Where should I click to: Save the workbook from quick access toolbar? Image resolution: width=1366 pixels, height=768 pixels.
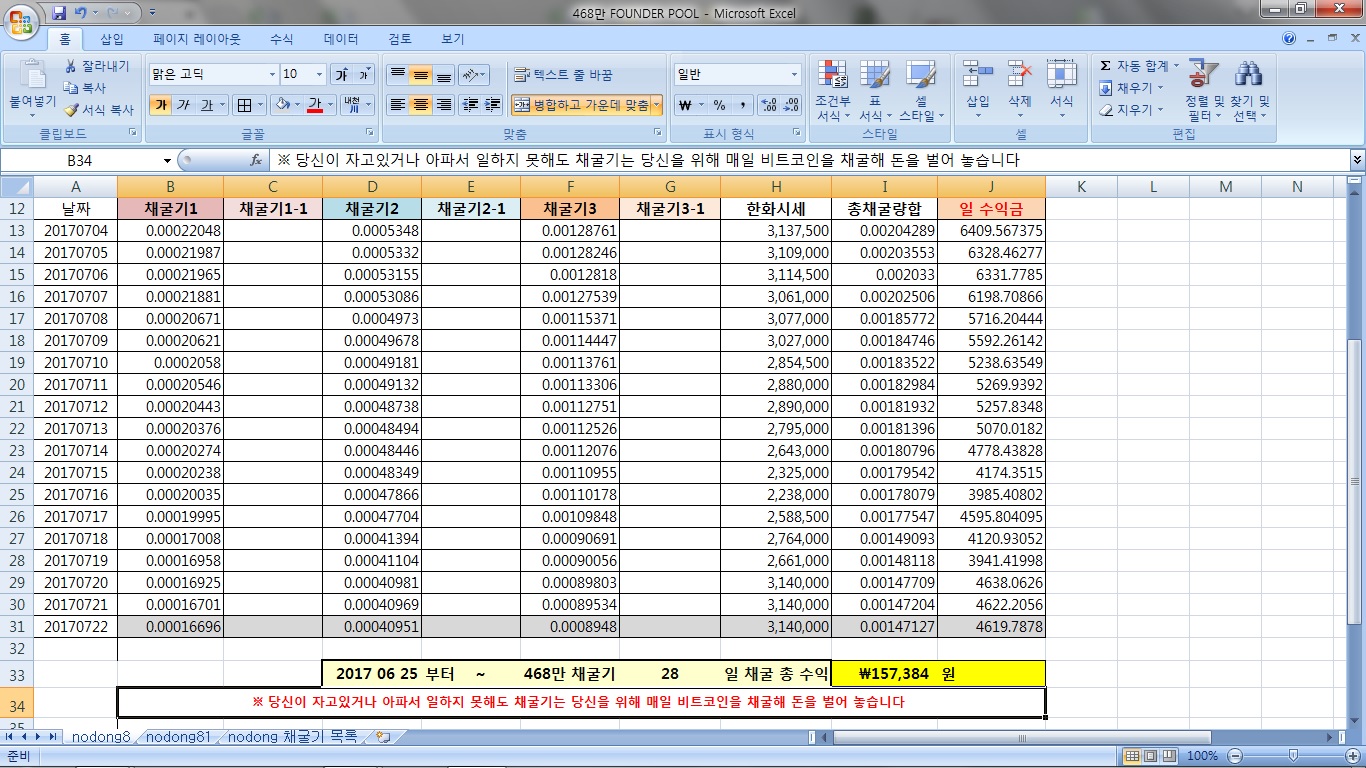(59, 13)
